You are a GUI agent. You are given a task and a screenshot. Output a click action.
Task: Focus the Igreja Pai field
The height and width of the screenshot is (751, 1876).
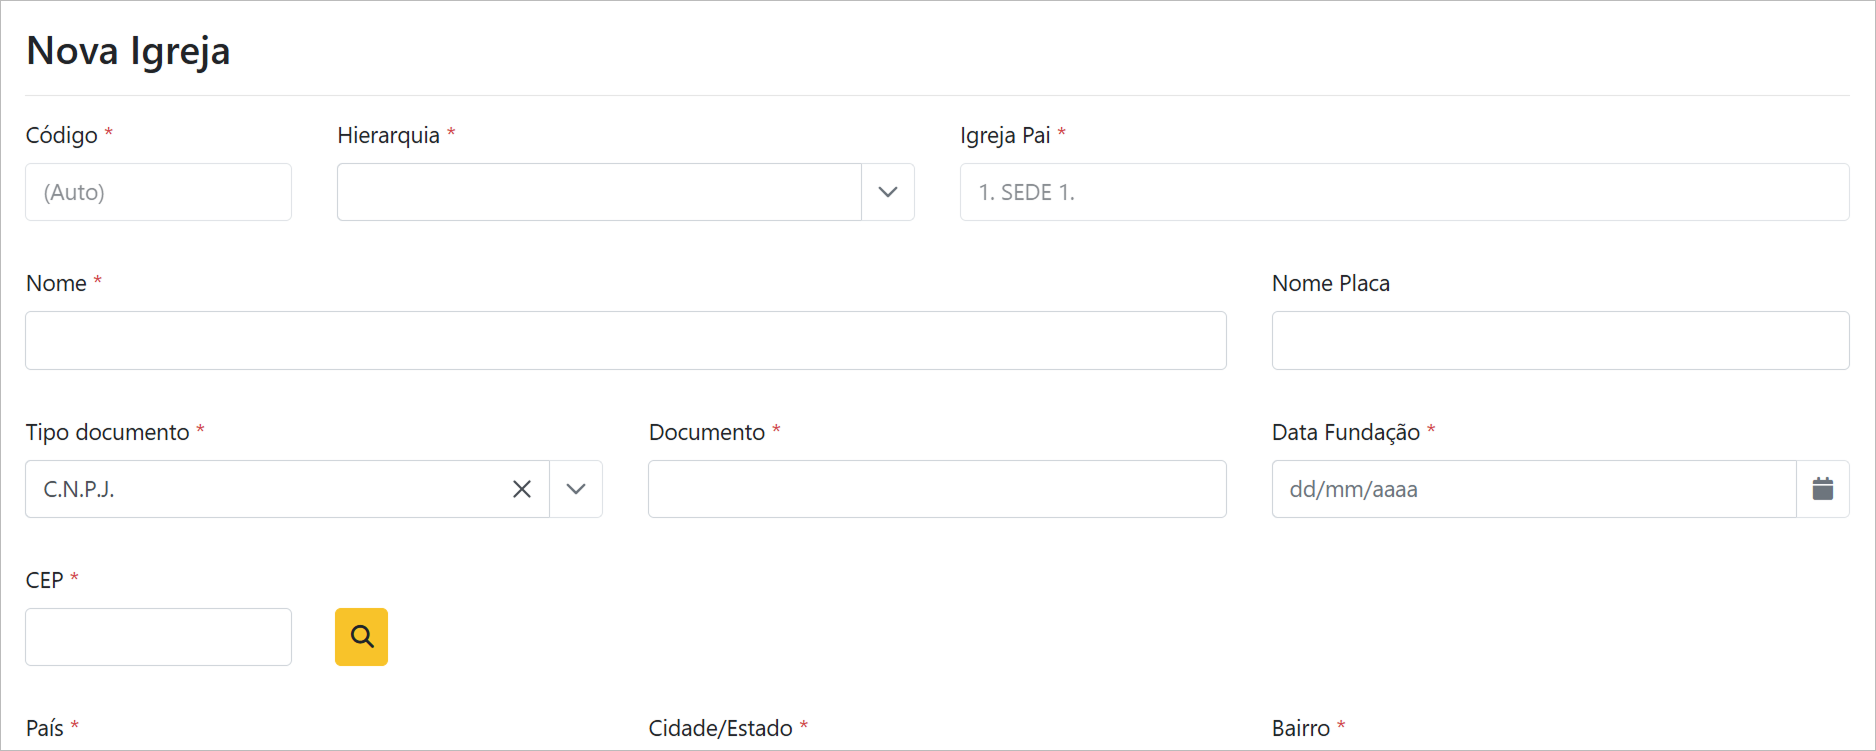tap(1404, 192)
